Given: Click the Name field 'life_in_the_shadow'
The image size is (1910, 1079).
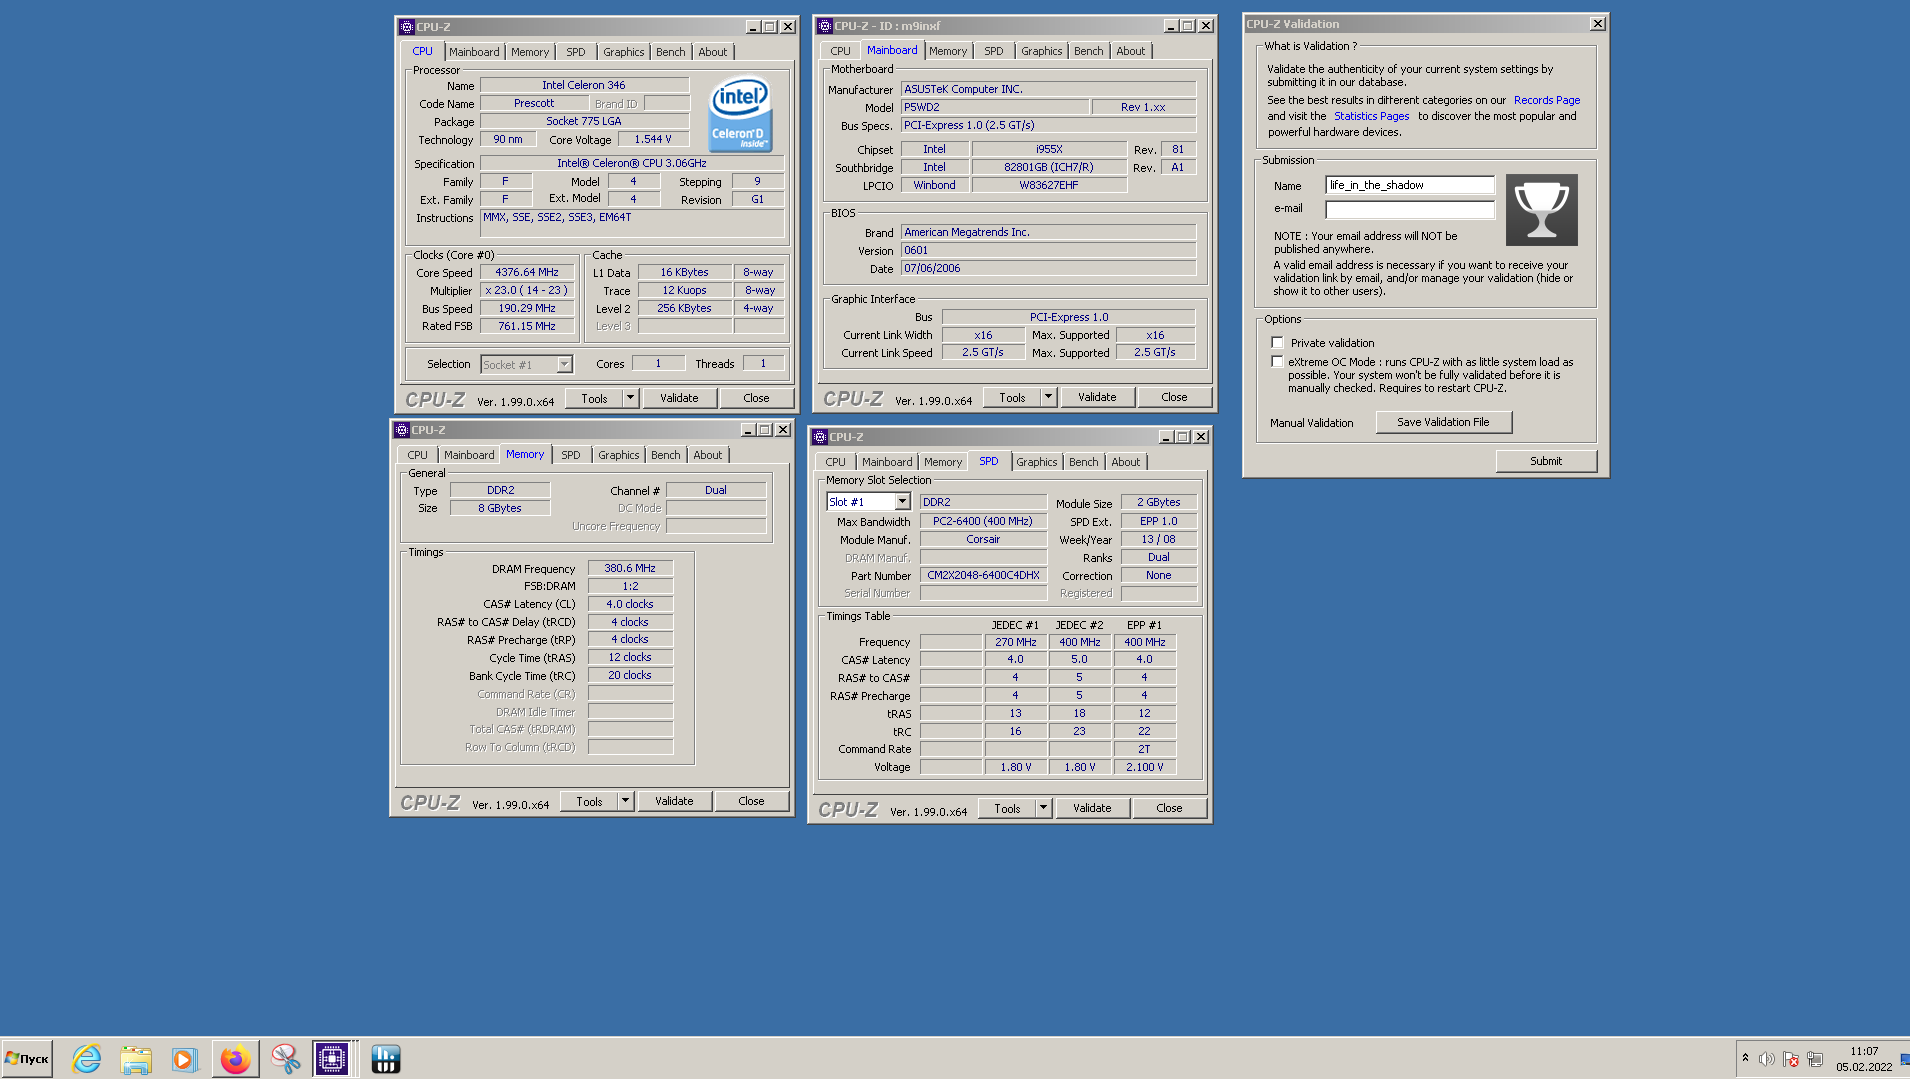Looking at the screenshot, I should click(1410, 185).
